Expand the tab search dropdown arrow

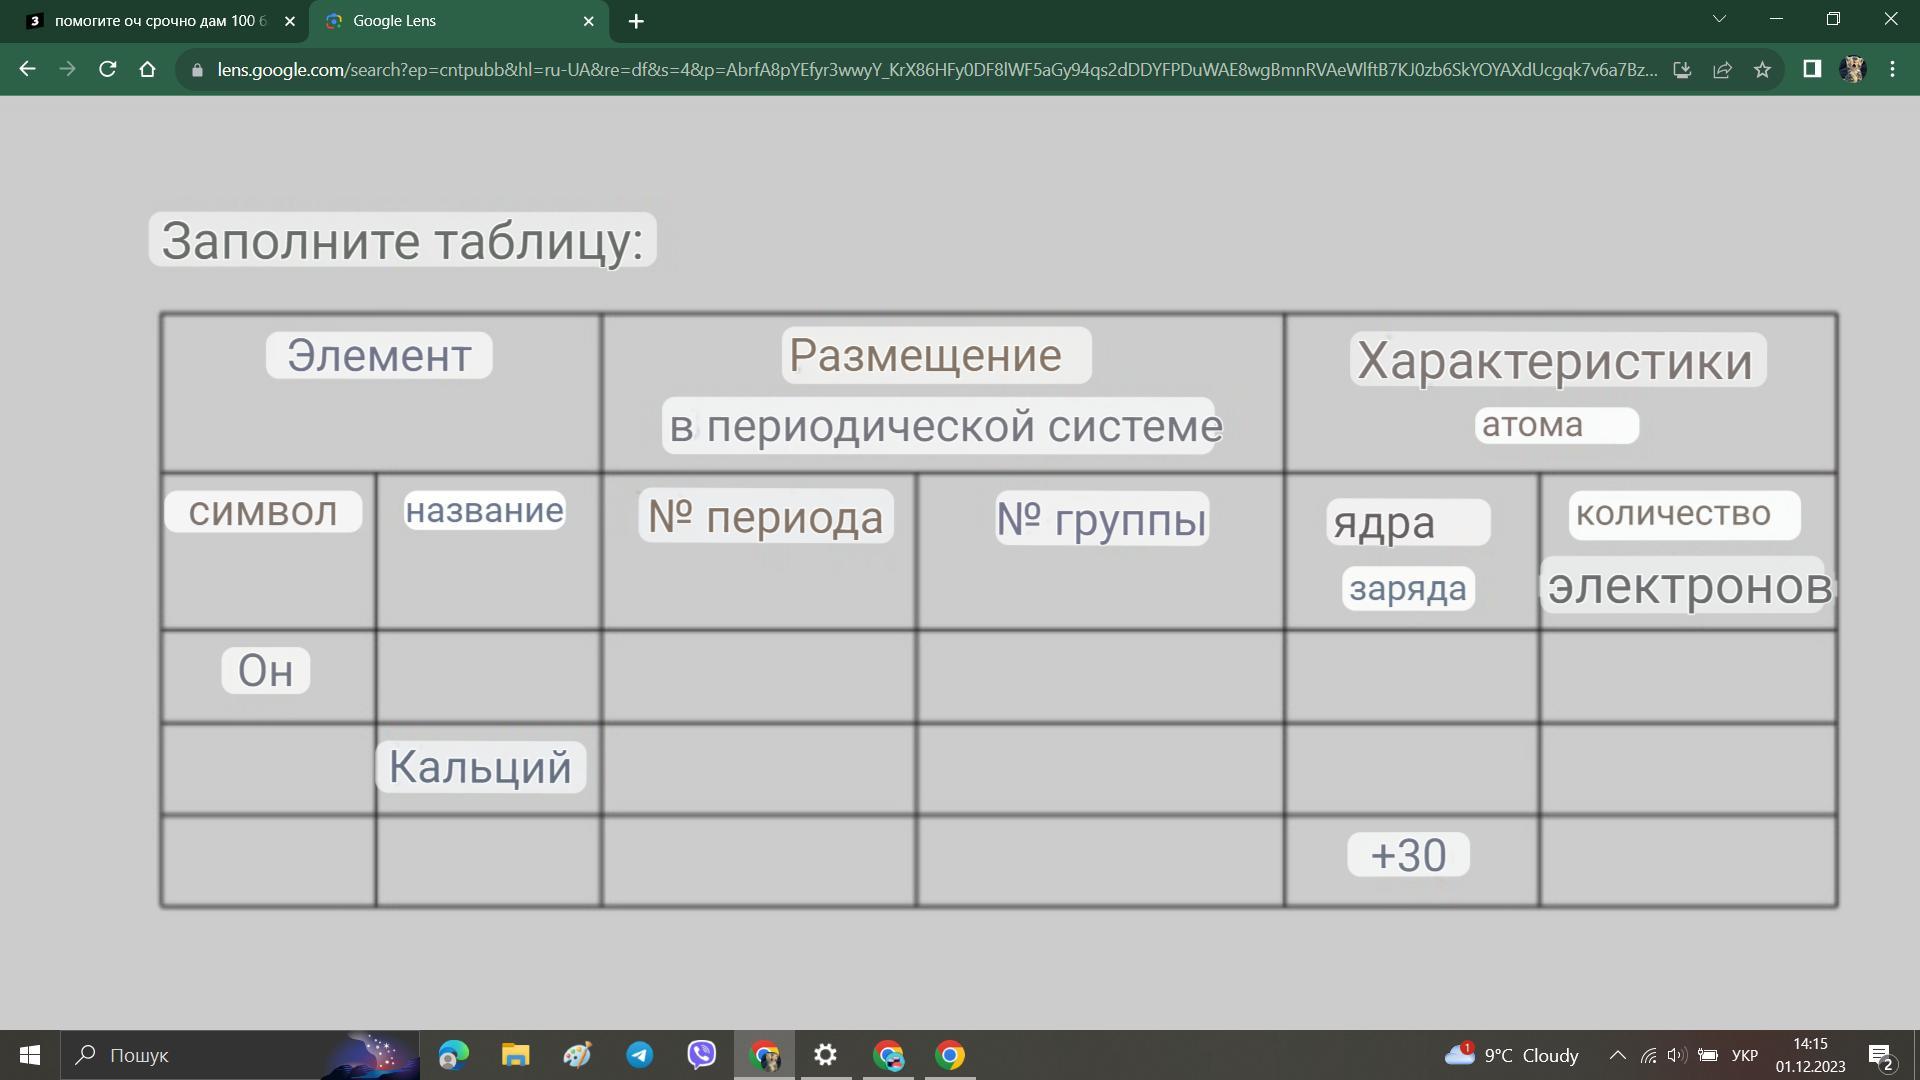(1719, 19)
